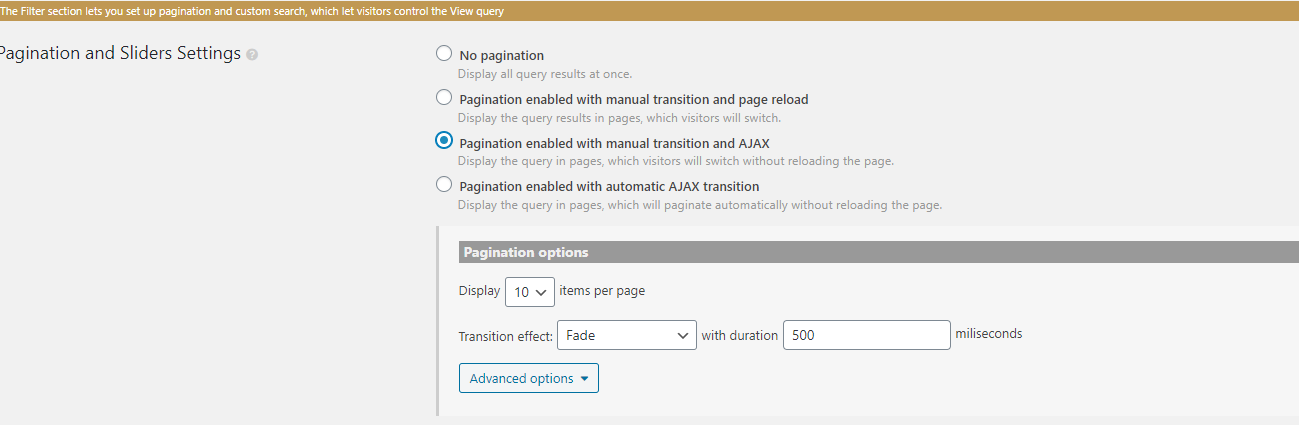Click the 'miliseconds' label after duration field

(x=989, y=334)
